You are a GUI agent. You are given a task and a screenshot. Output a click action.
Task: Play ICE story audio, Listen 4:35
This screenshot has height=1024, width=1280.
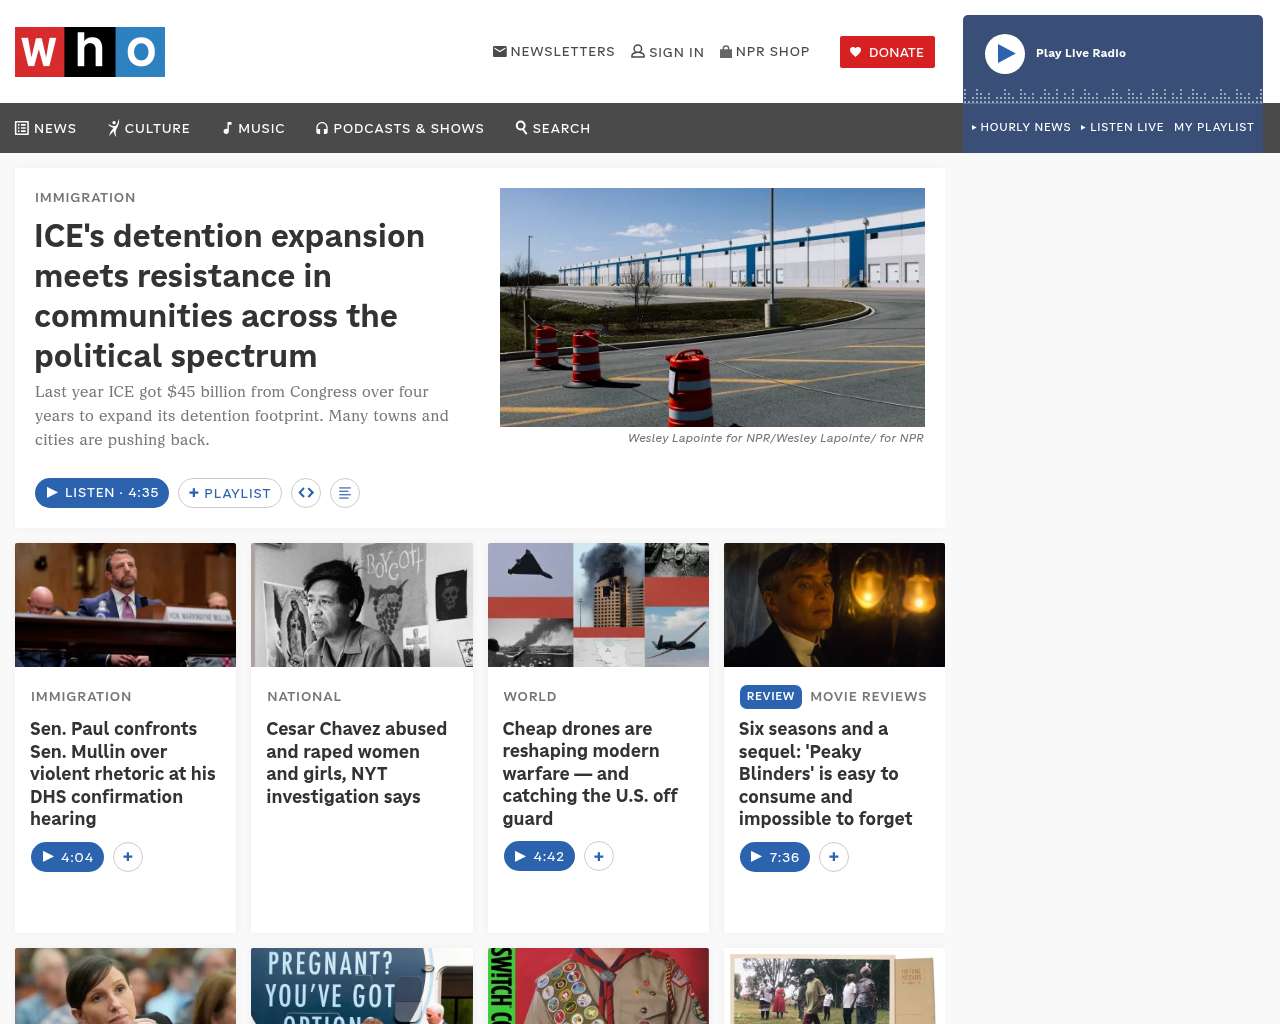102,493
